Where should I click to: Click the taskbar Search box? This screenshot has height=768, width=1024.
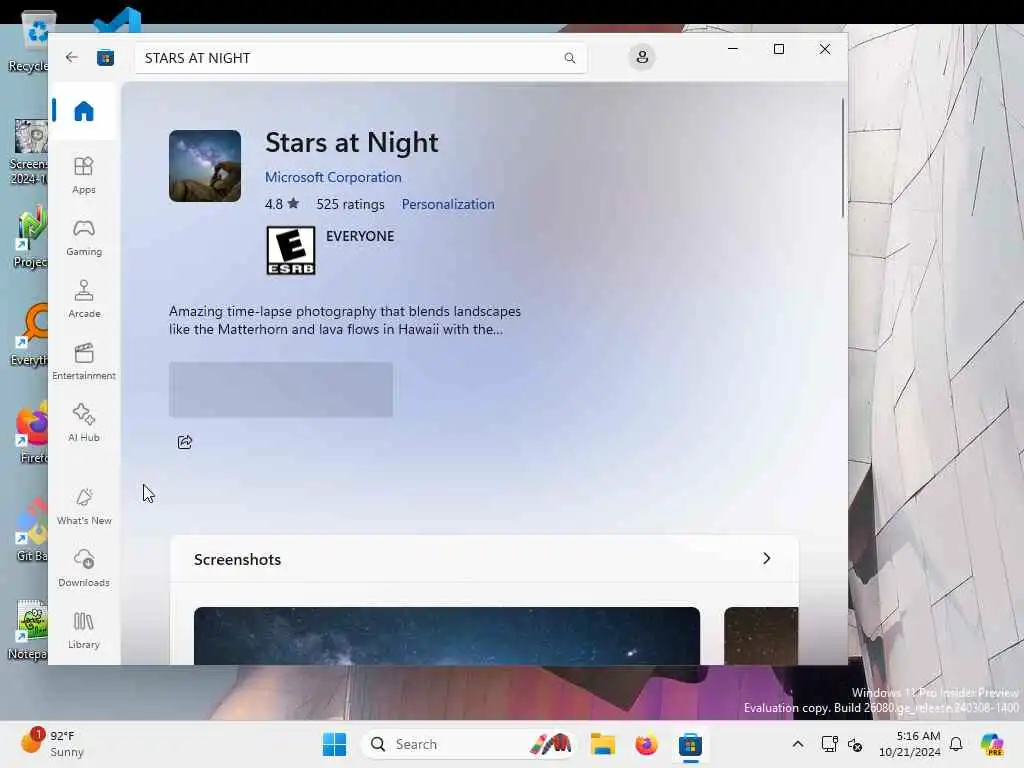click(x=469, y=744)
